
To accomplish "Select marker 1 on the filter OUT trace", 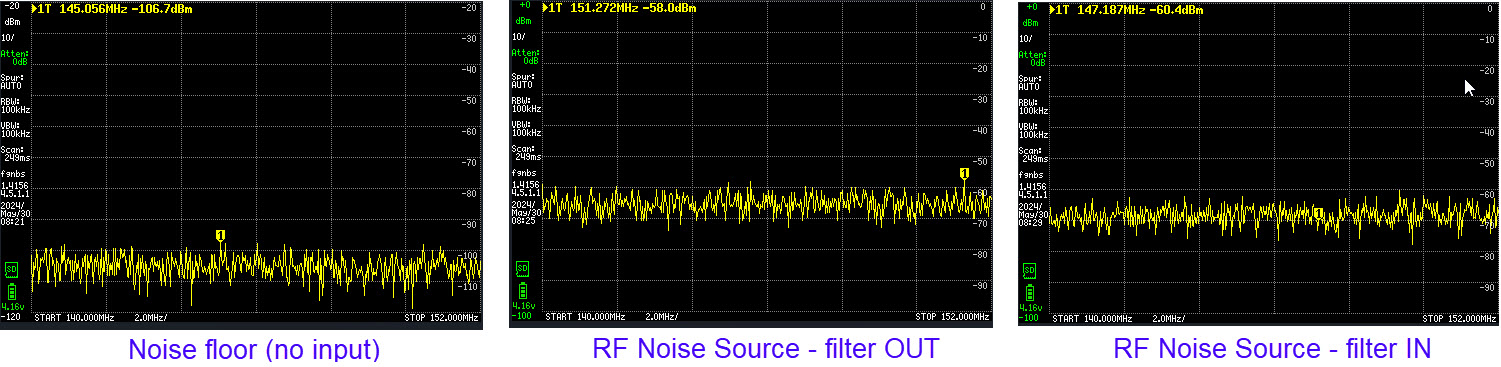I will tap(964, 174).
